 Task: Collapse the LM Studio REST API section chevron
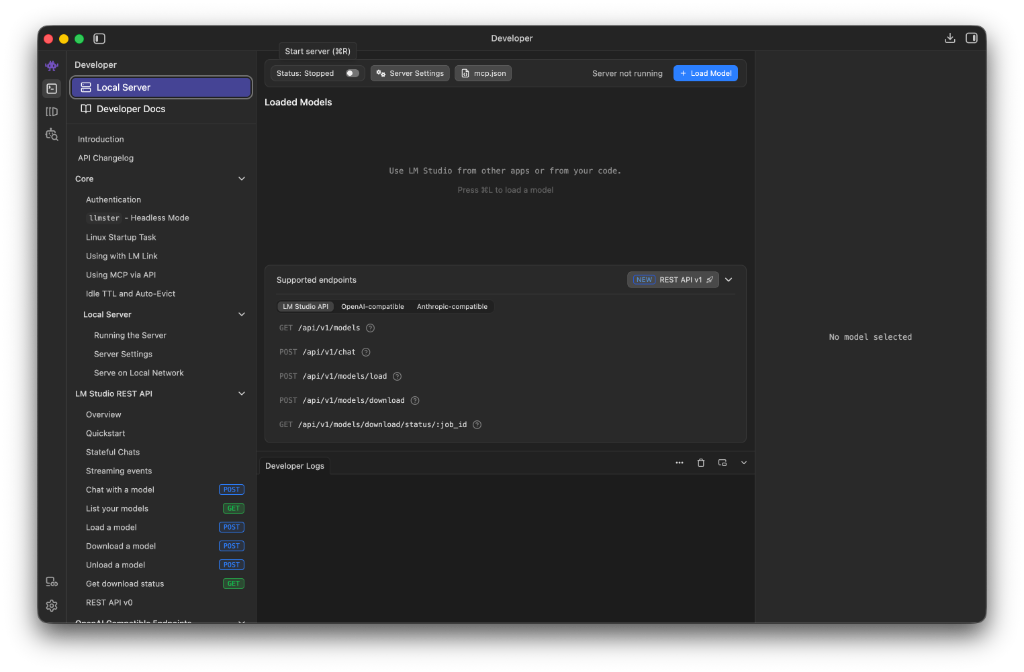(242, 393)
